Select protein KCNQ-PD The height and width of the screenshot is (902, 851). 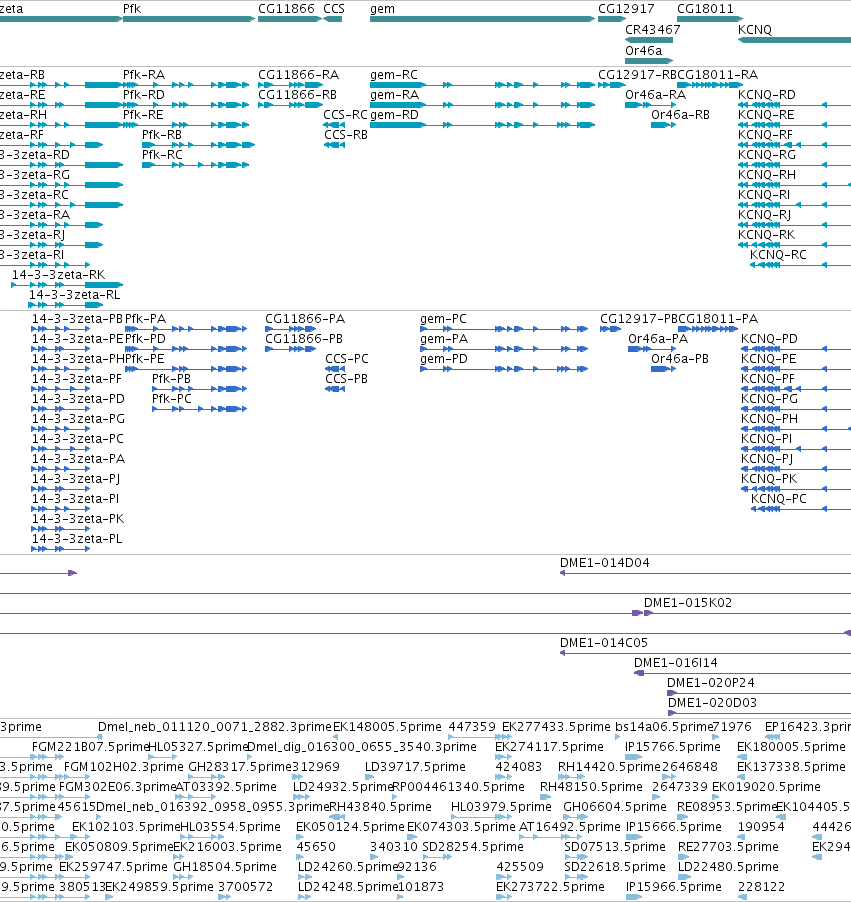click(x=769, y=339)
